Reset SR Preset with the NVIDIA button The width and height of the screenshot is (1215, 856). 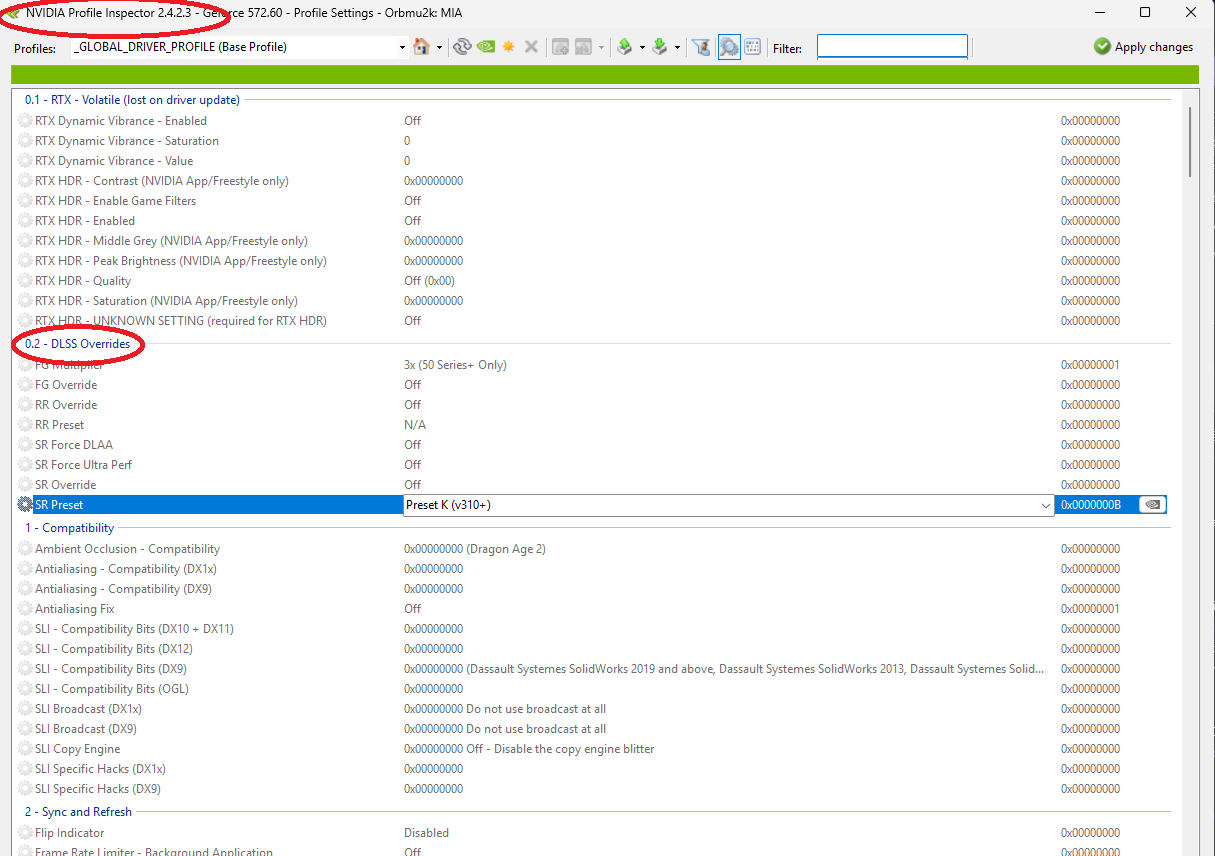1152,505
